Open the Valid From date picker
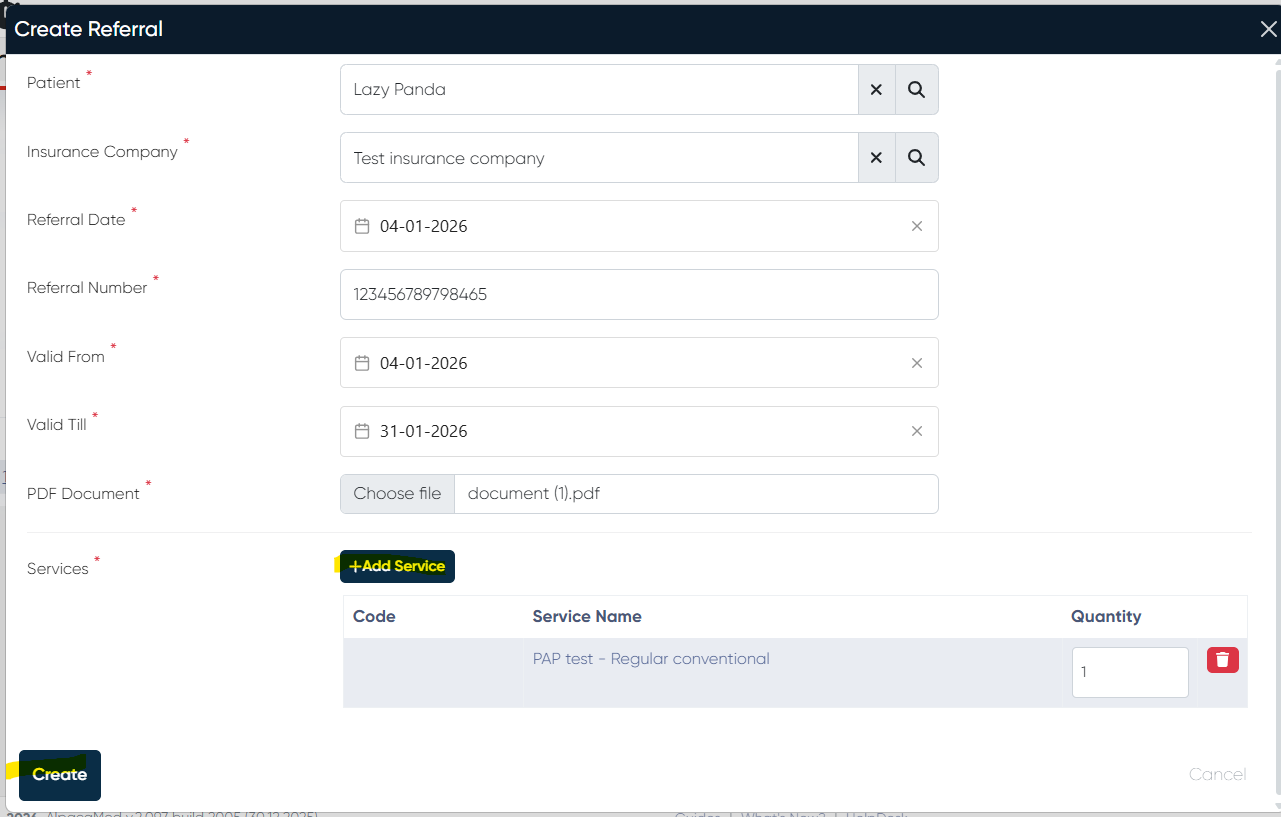This screenshot has height=817, width=1281. pyautogui.click(x=363, y=363)
